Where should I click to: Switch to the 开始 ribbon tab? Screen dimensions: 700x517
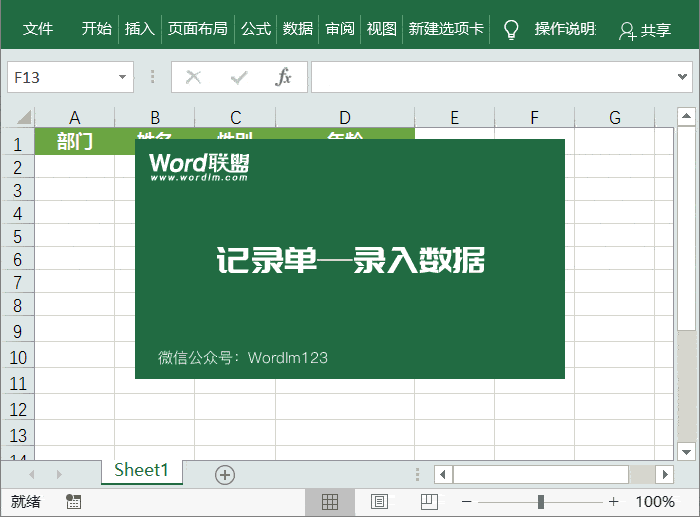[x=96, y=29]
